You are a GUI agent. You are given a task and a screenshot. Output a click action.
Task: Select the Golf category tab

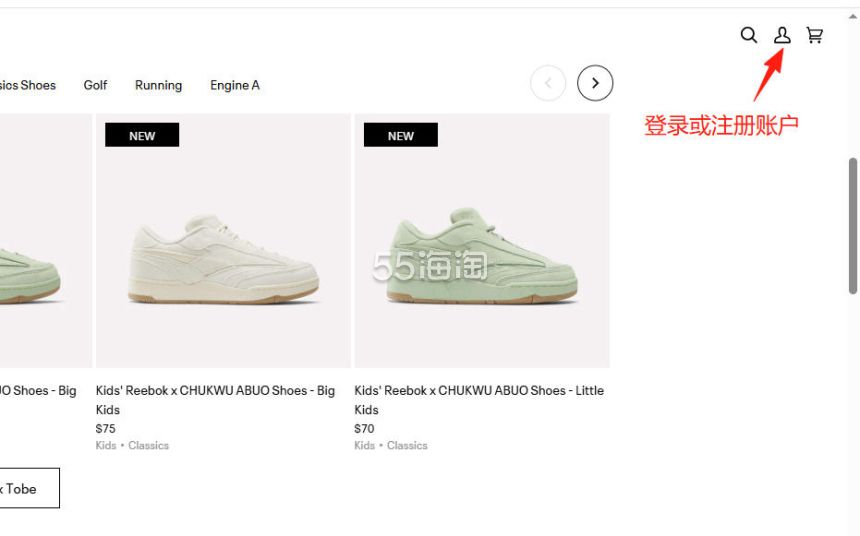point(95,85)
